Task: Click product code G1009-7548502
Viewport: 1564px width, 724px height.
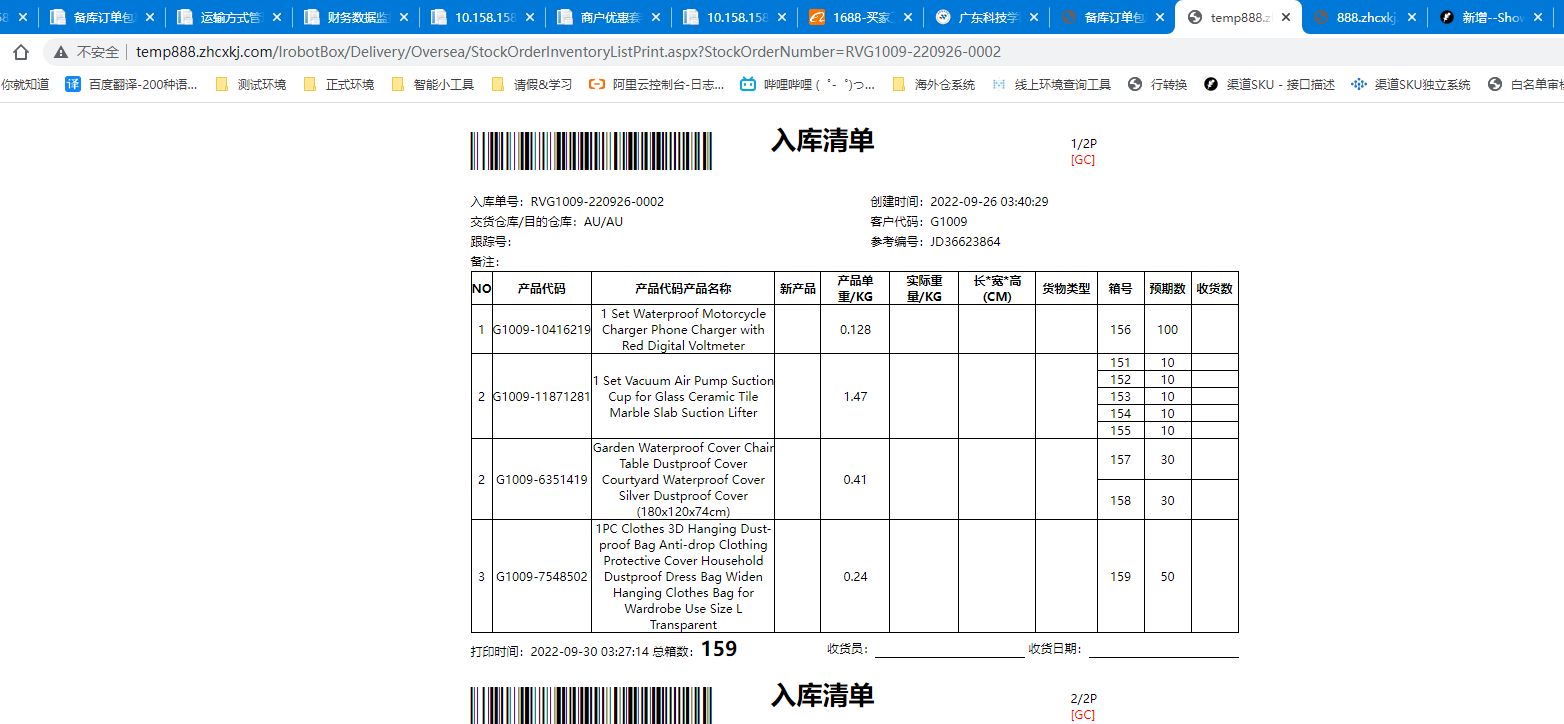Action: click(542, 577)
